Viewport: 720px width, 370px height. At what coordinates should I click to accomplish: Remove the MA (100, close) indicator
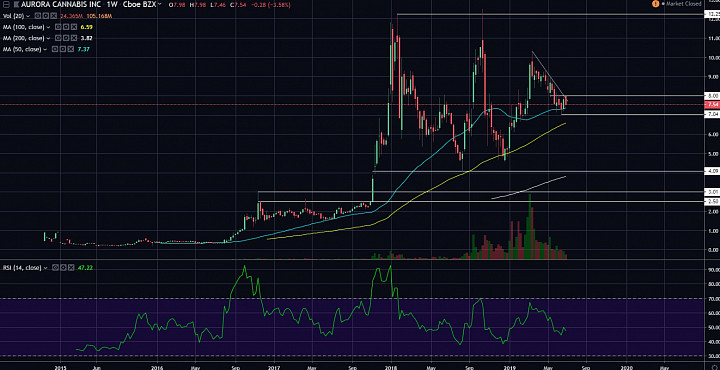click(x=74, y=27)
